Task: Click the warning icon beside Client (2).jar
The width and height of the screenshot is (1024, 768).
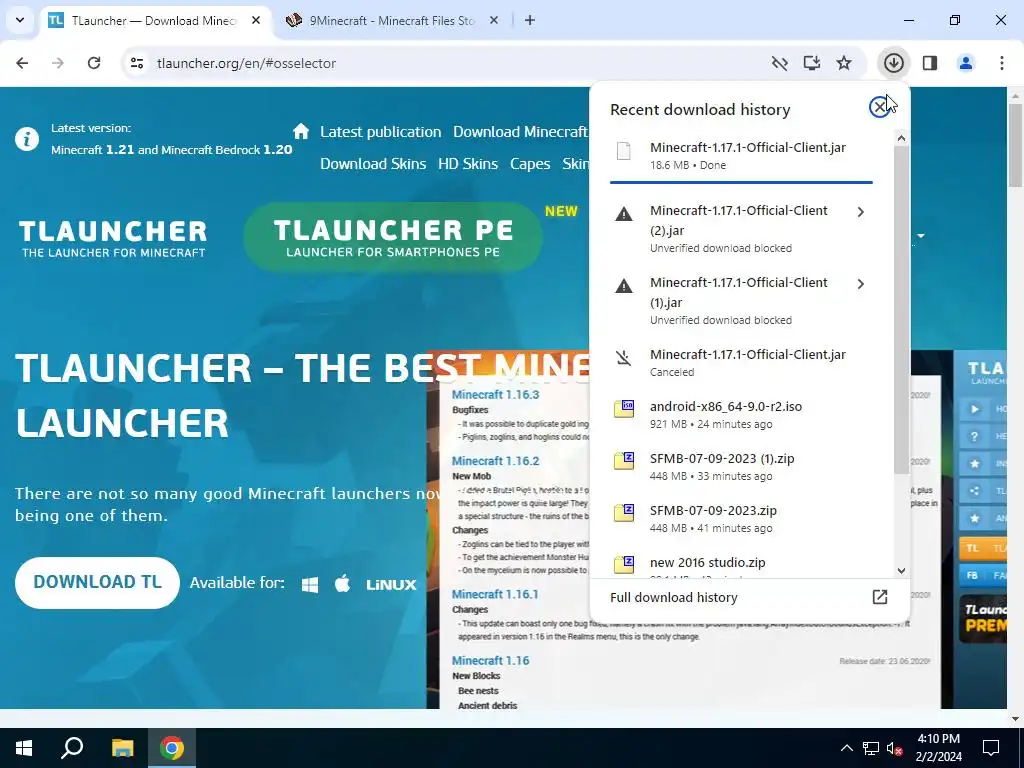Action: point(624,214)
